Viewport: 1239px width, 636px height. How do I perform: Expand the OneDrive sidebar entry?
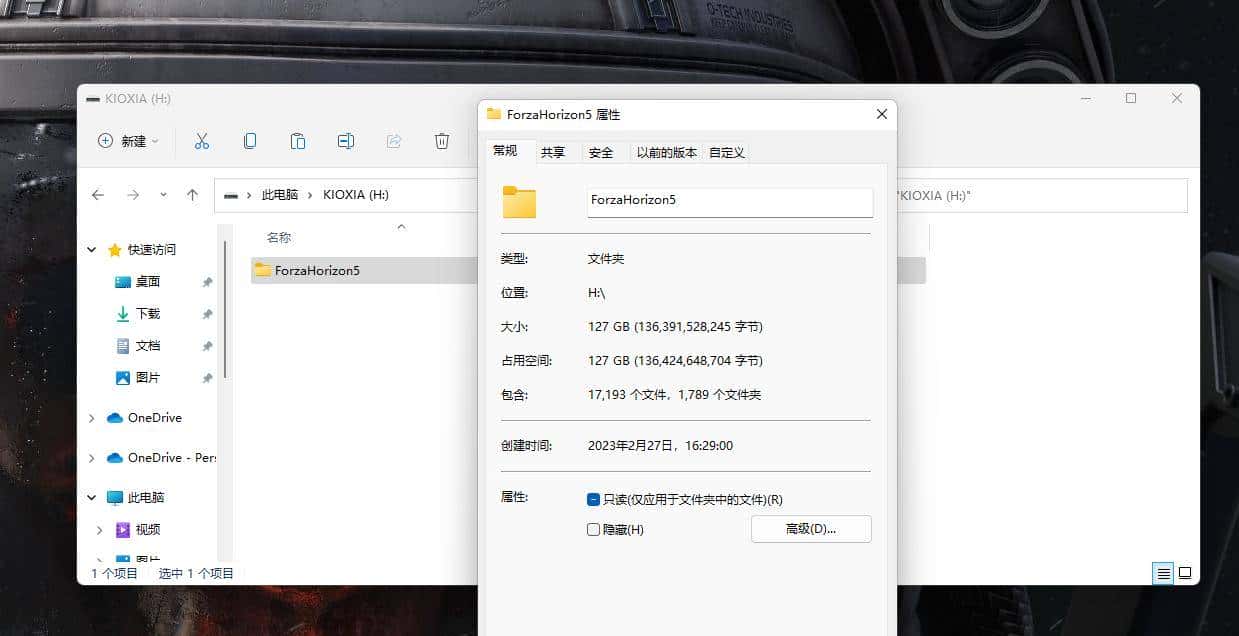click(91, 418)
